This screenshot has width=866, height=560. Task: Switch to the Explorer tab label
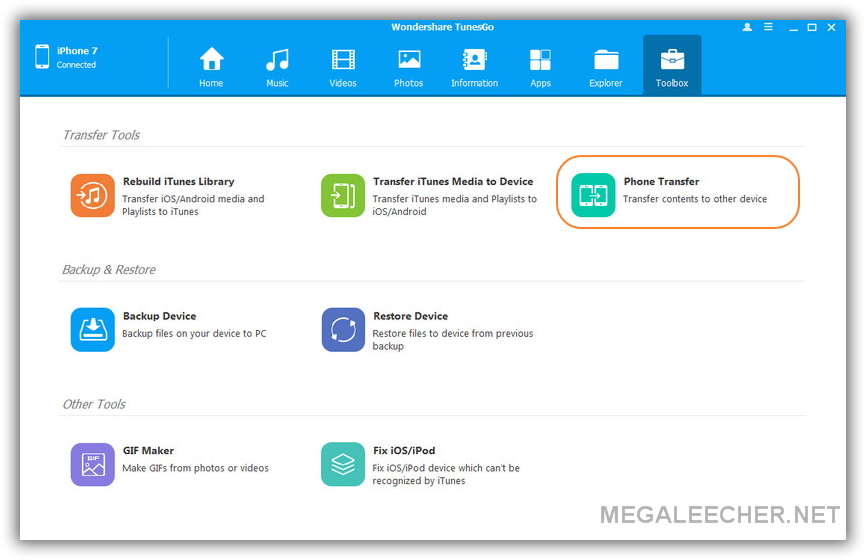[606, 83]
